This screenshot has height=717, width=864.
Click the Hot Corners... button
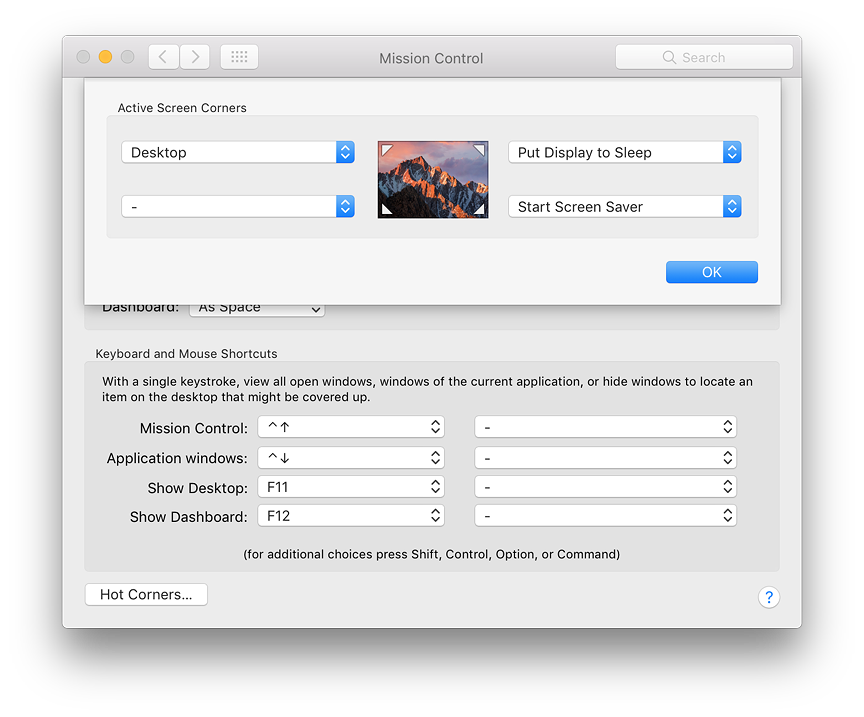(146, 595)
